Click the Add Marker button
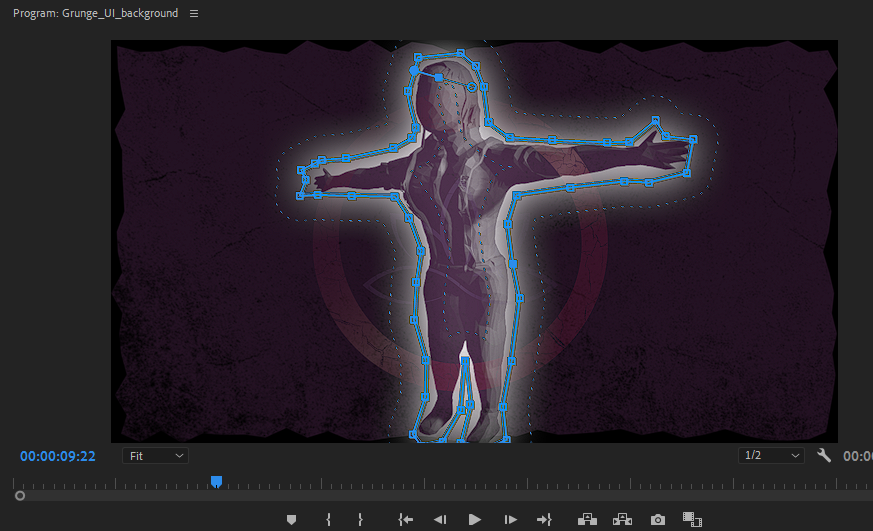Image resolution: width=873 pixels, height=531 pixels. (x=292, y=519)
